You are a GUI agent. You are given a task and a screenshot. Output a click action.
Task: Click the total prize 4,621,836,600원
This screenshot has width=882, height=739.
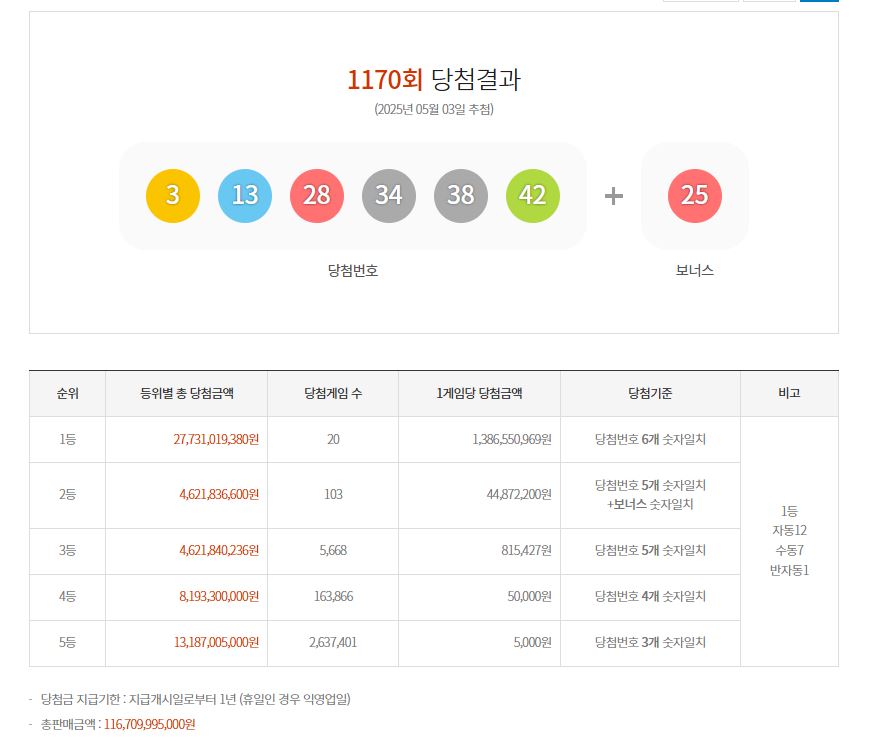(219, 494)
